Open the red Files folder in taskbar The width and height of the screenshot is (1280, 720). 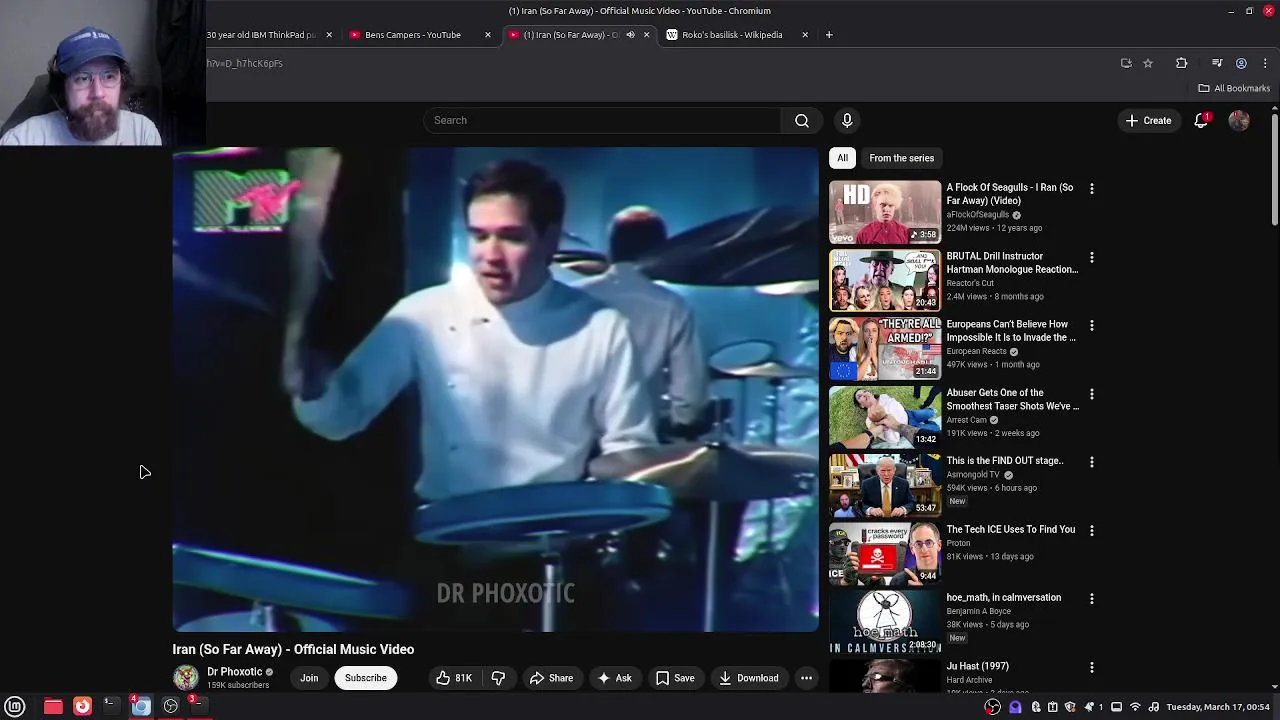[53, 706]
